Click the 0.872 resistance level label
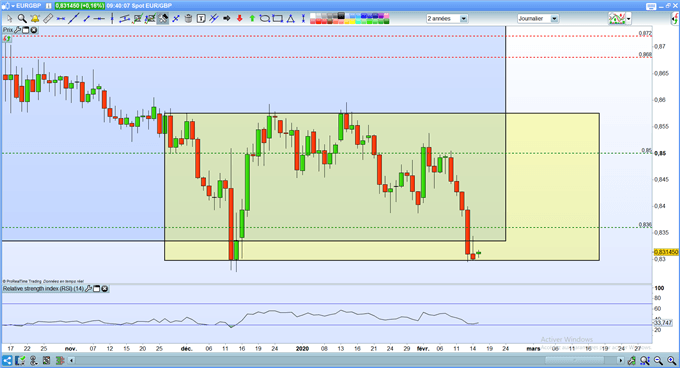The image size is (680, 368). pyautogui.click(x=645, y=33)
